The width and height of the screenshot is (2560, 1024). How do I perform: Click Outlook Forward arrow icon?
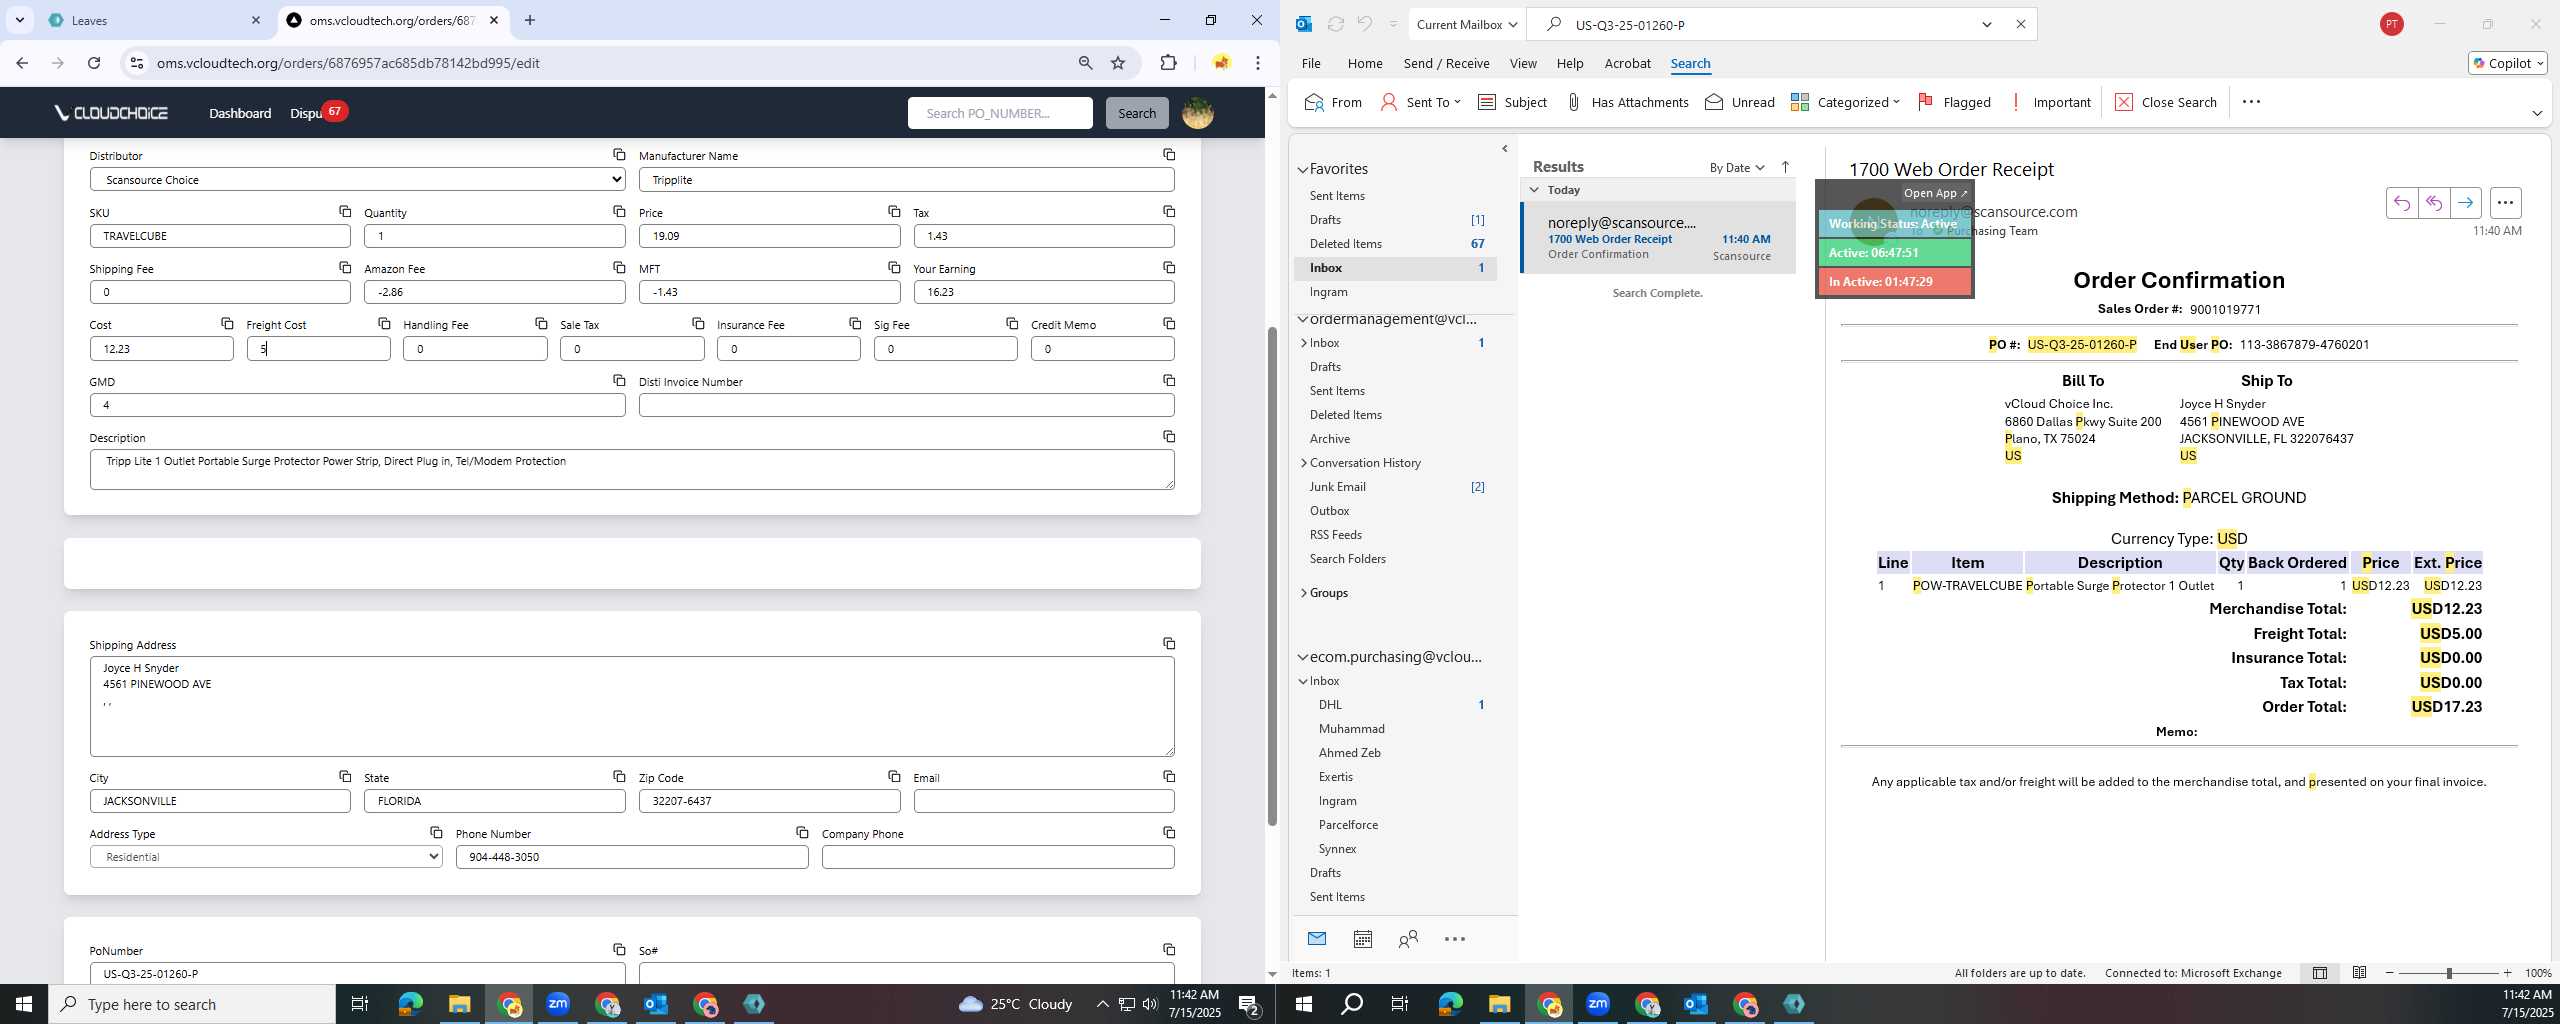click(2465, 203)
